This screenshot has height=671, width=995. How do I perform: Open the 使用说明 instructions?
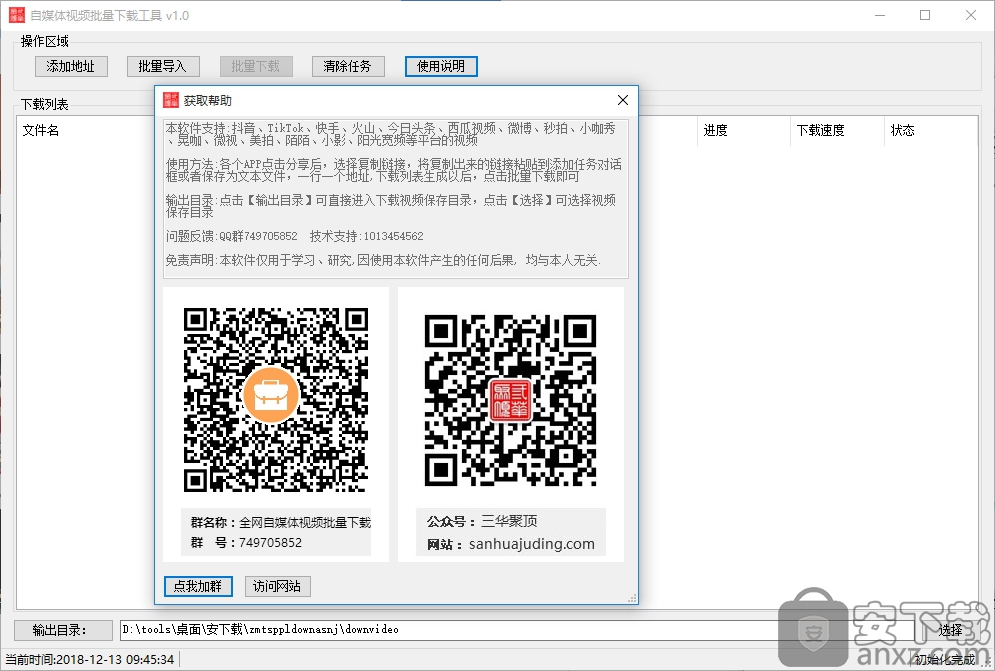pos(441,66)
